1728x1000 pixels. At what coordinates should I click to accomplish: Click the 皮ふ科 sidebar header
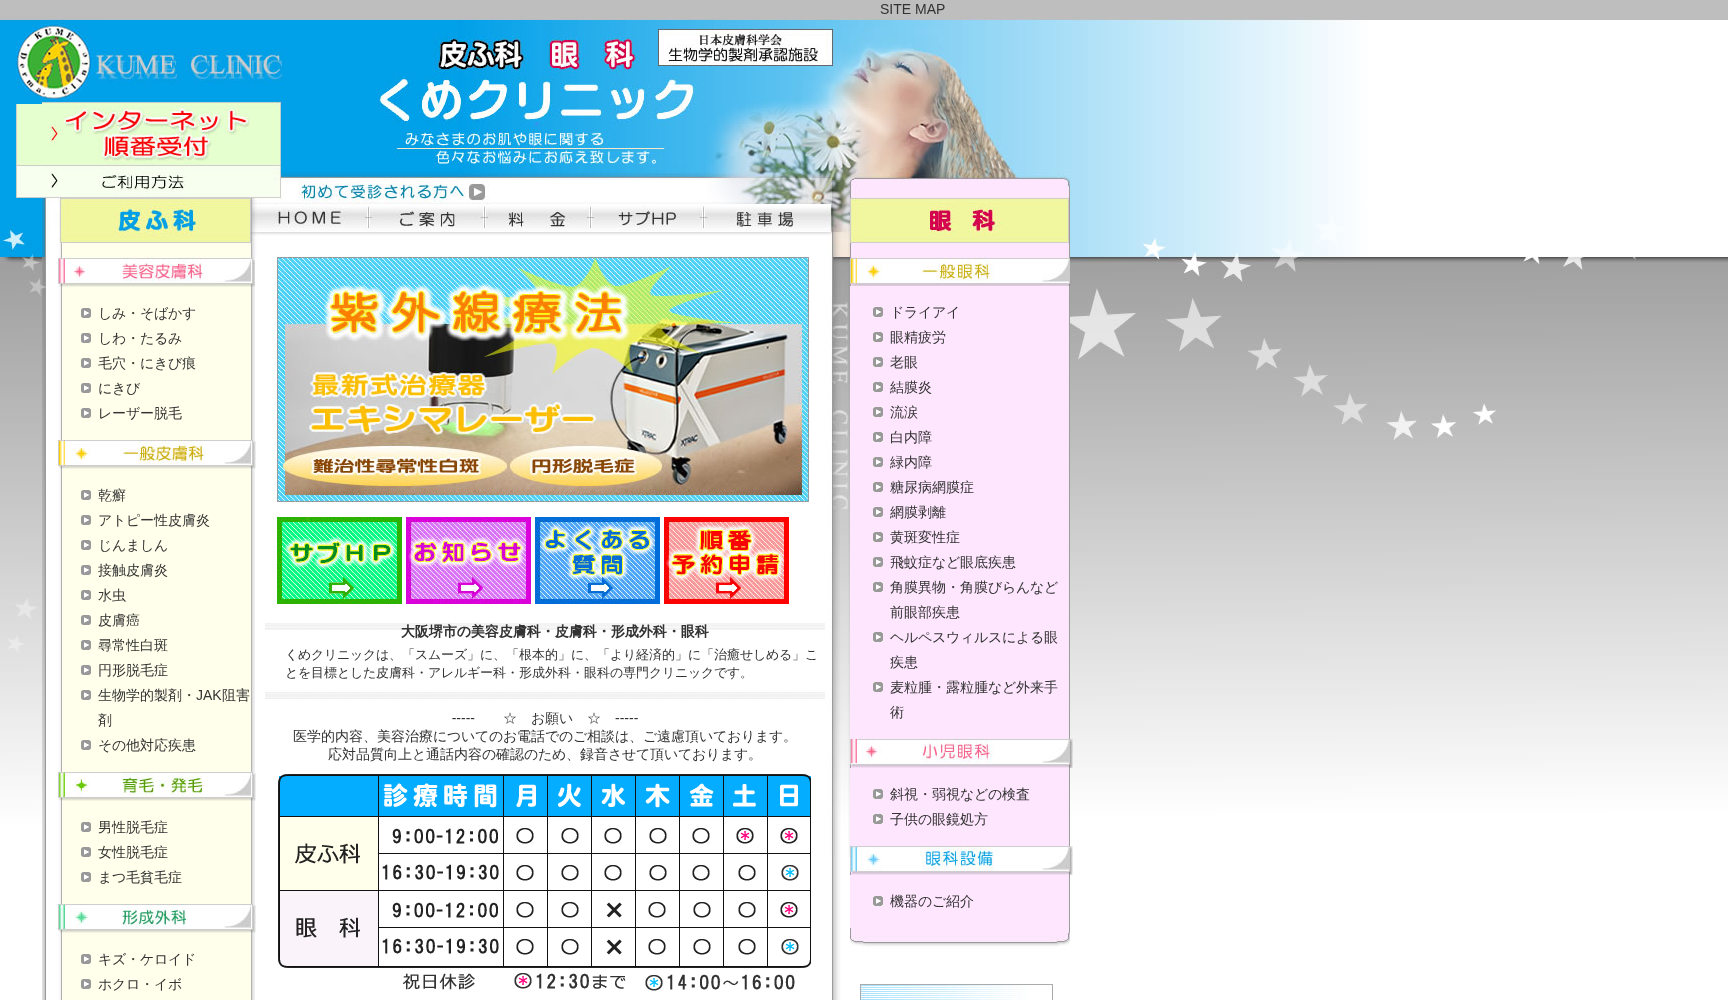[x=155, y=221]
